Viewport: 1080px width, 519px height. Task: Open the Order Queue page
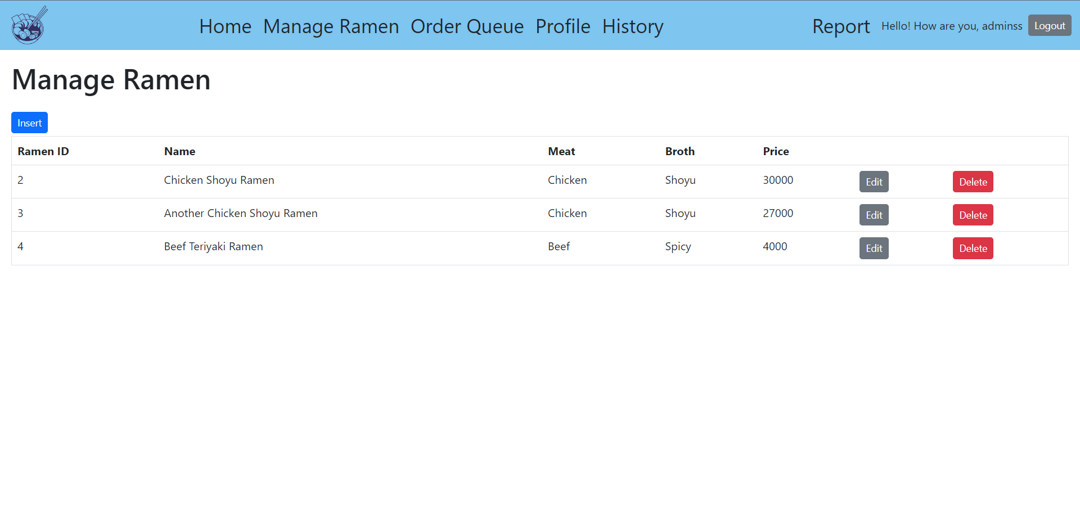tap(467, 26)
